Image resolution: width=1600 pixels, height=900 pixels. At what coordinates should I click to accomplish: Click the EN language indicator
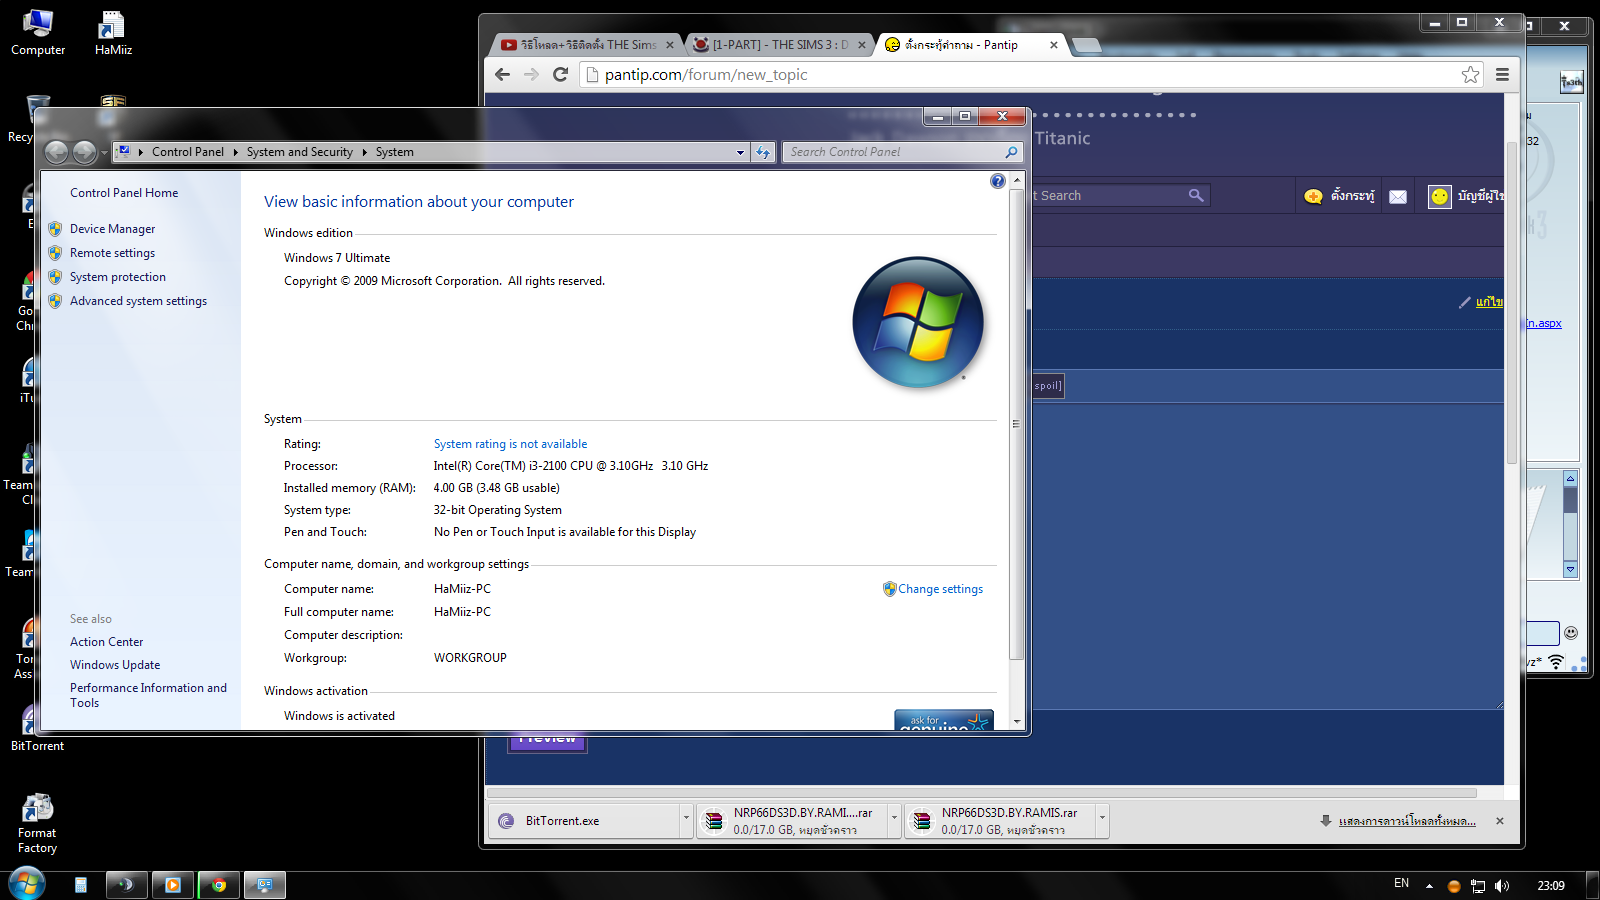click(1401, 883)
